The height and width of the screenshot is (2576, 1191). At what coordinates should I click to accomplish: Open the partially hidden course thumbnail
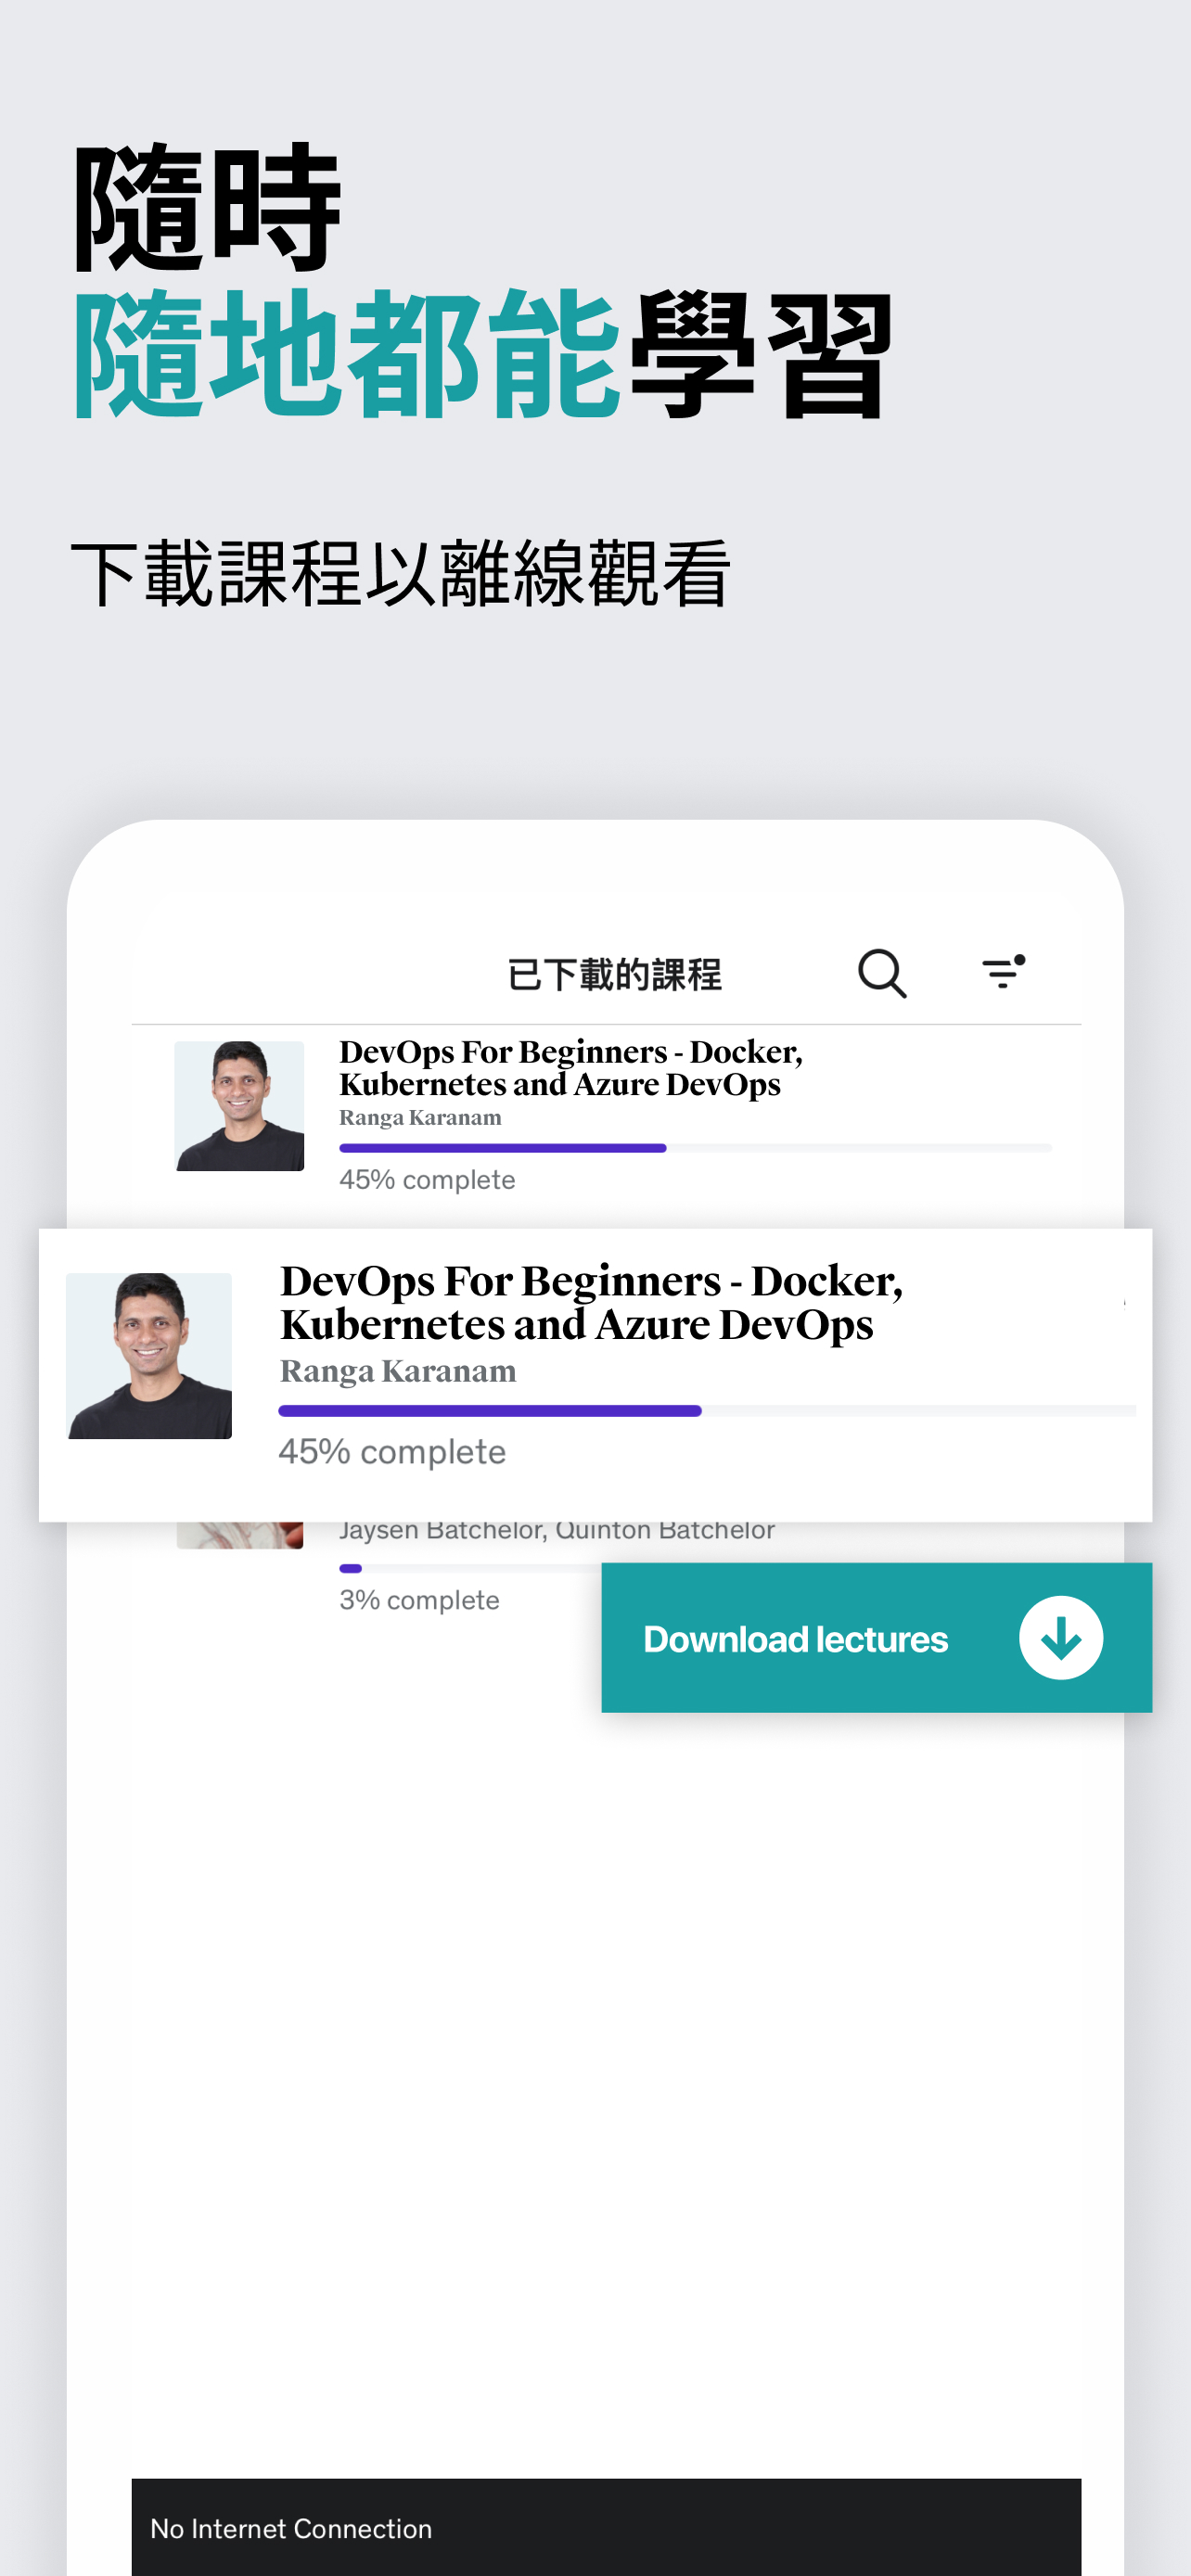click(x=239, y=1535)
